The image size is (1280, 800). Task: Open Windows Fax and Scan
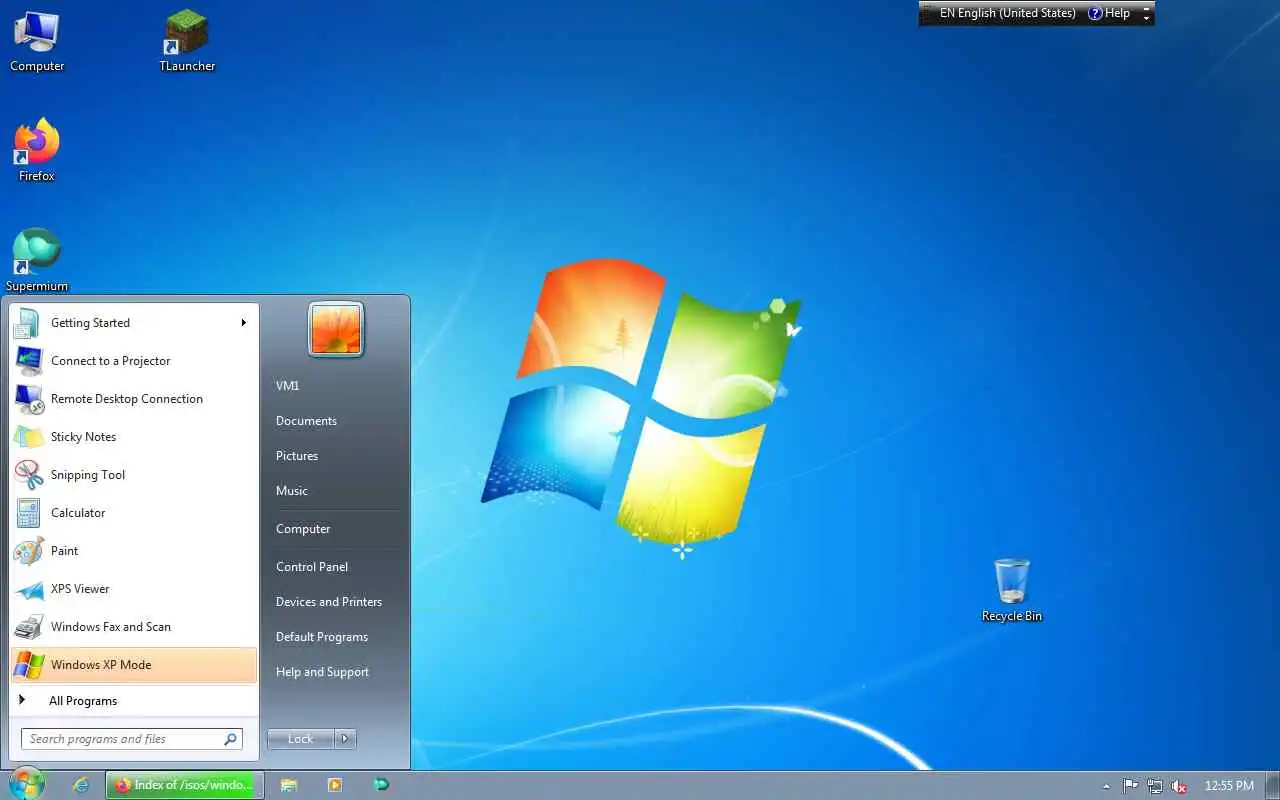click(134, 627)
